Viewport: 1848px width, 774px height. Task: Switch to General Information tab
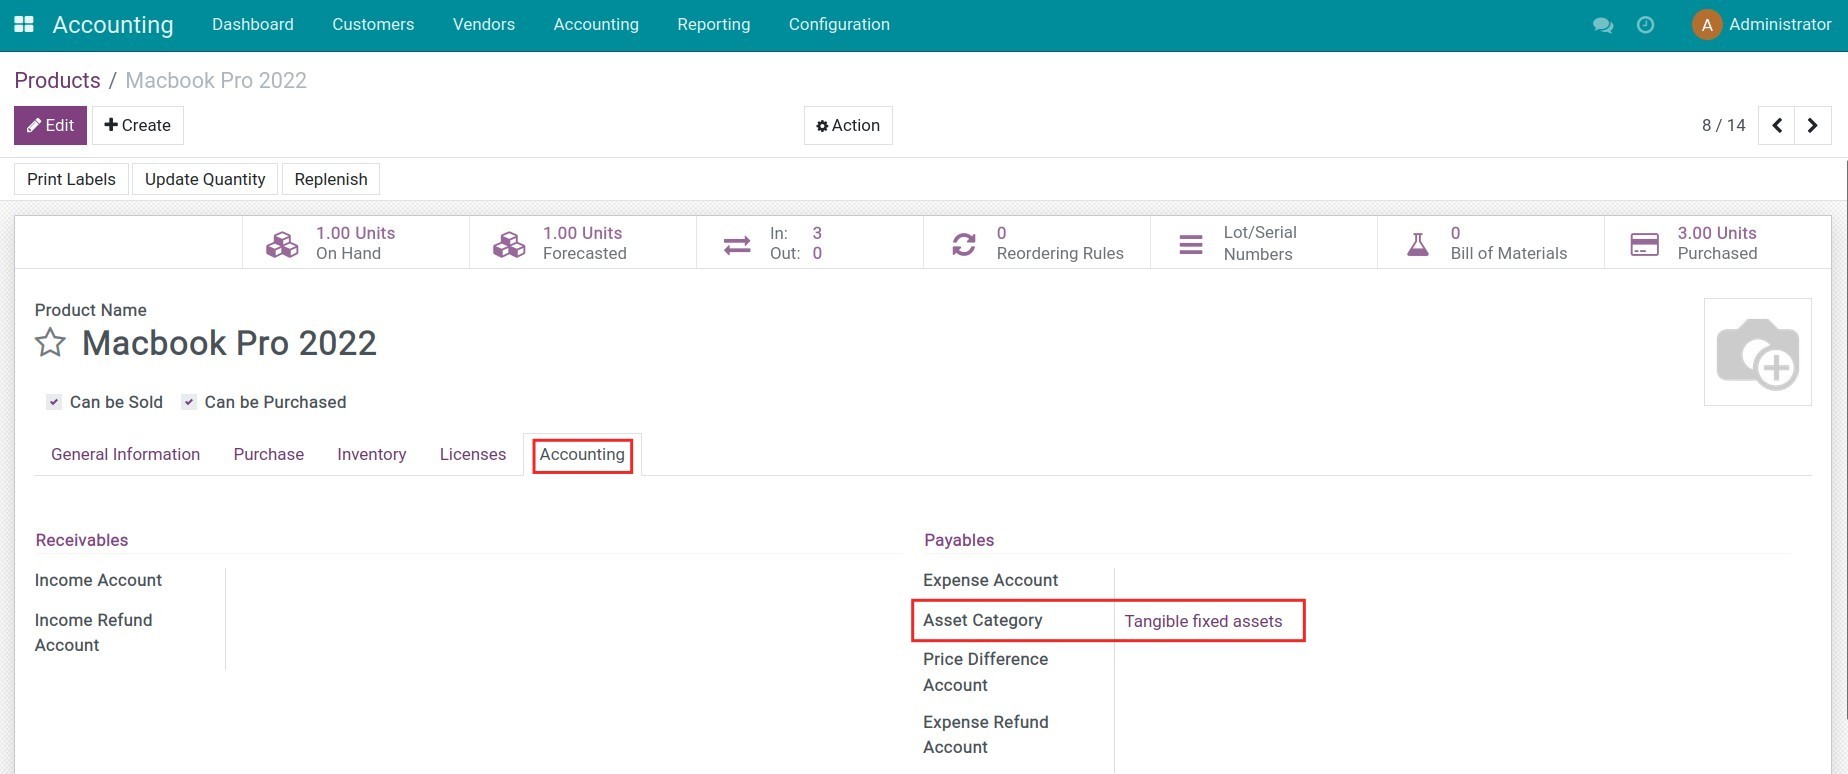(126, 455)
